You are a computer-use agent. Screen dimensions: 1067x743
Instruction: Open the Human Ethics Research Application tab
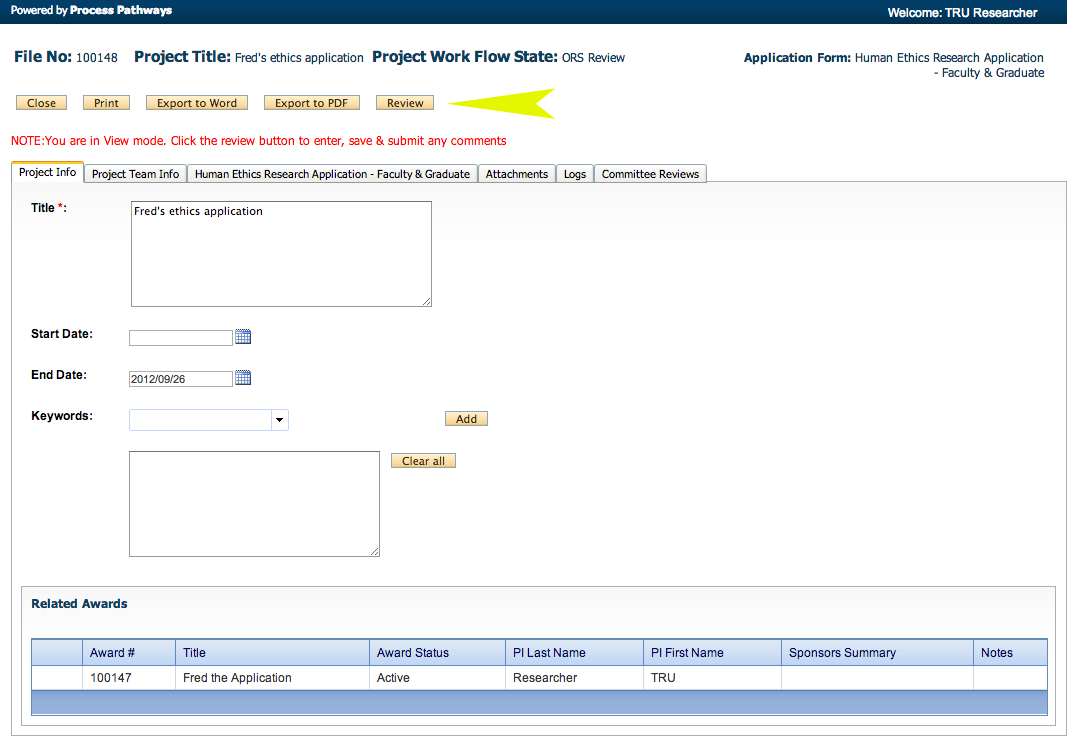point(332,174)
